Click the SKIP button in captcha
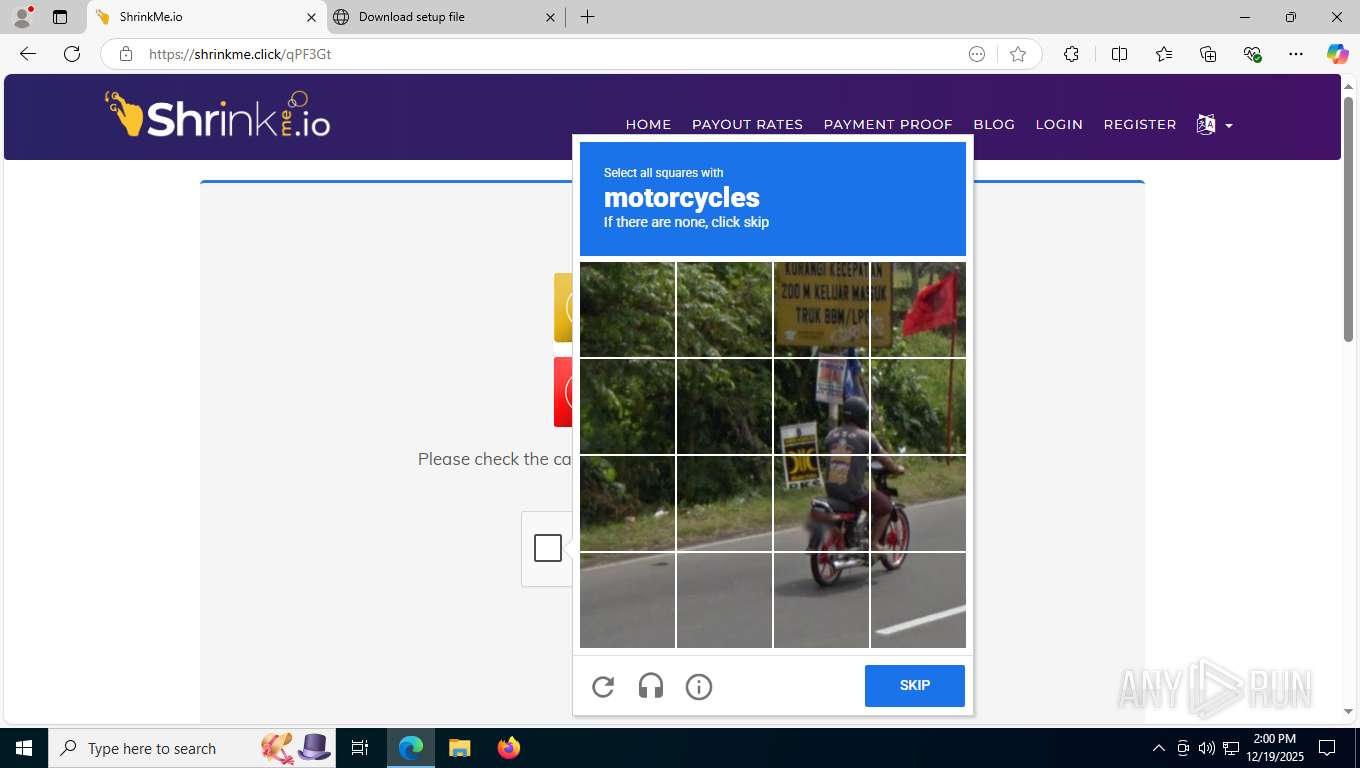The image size is (1360, 768). (x=915, y=686)
